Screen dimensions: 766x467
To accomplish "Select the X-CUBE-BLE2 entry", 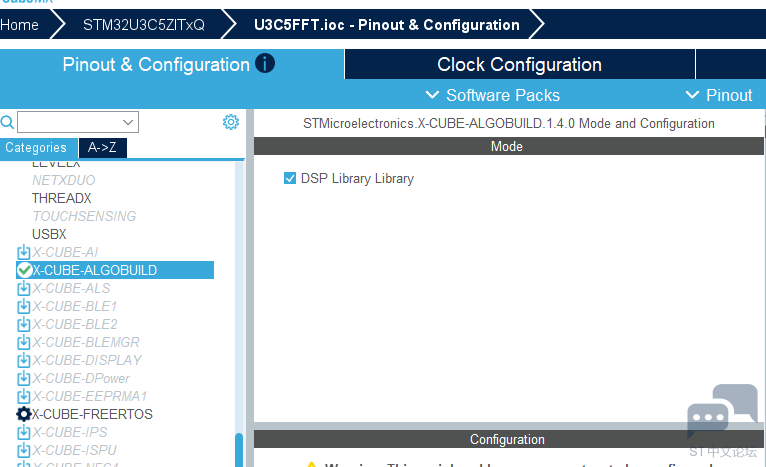I will point(75,324).
